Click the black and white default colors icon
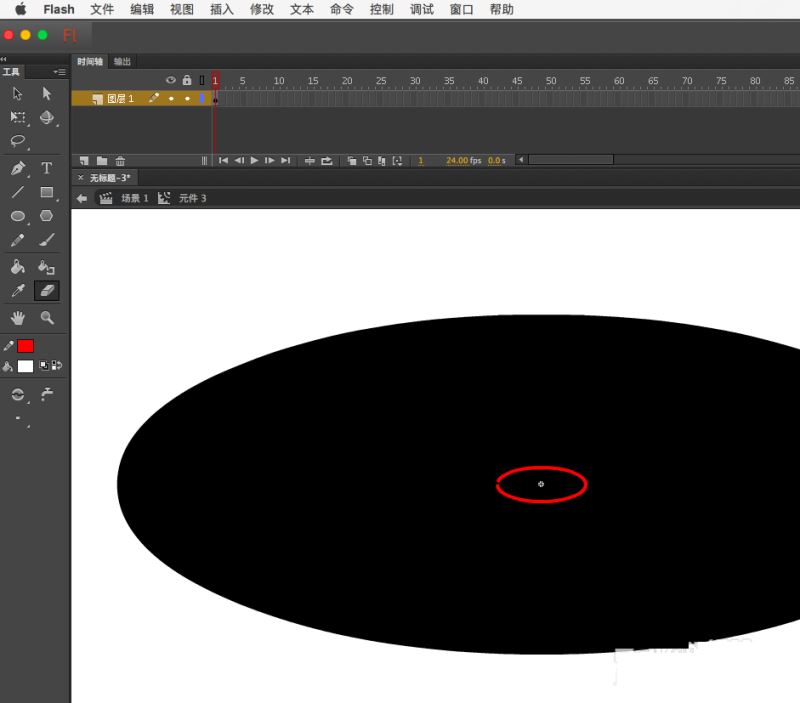800x703 pixels. [x=44, y=365]
